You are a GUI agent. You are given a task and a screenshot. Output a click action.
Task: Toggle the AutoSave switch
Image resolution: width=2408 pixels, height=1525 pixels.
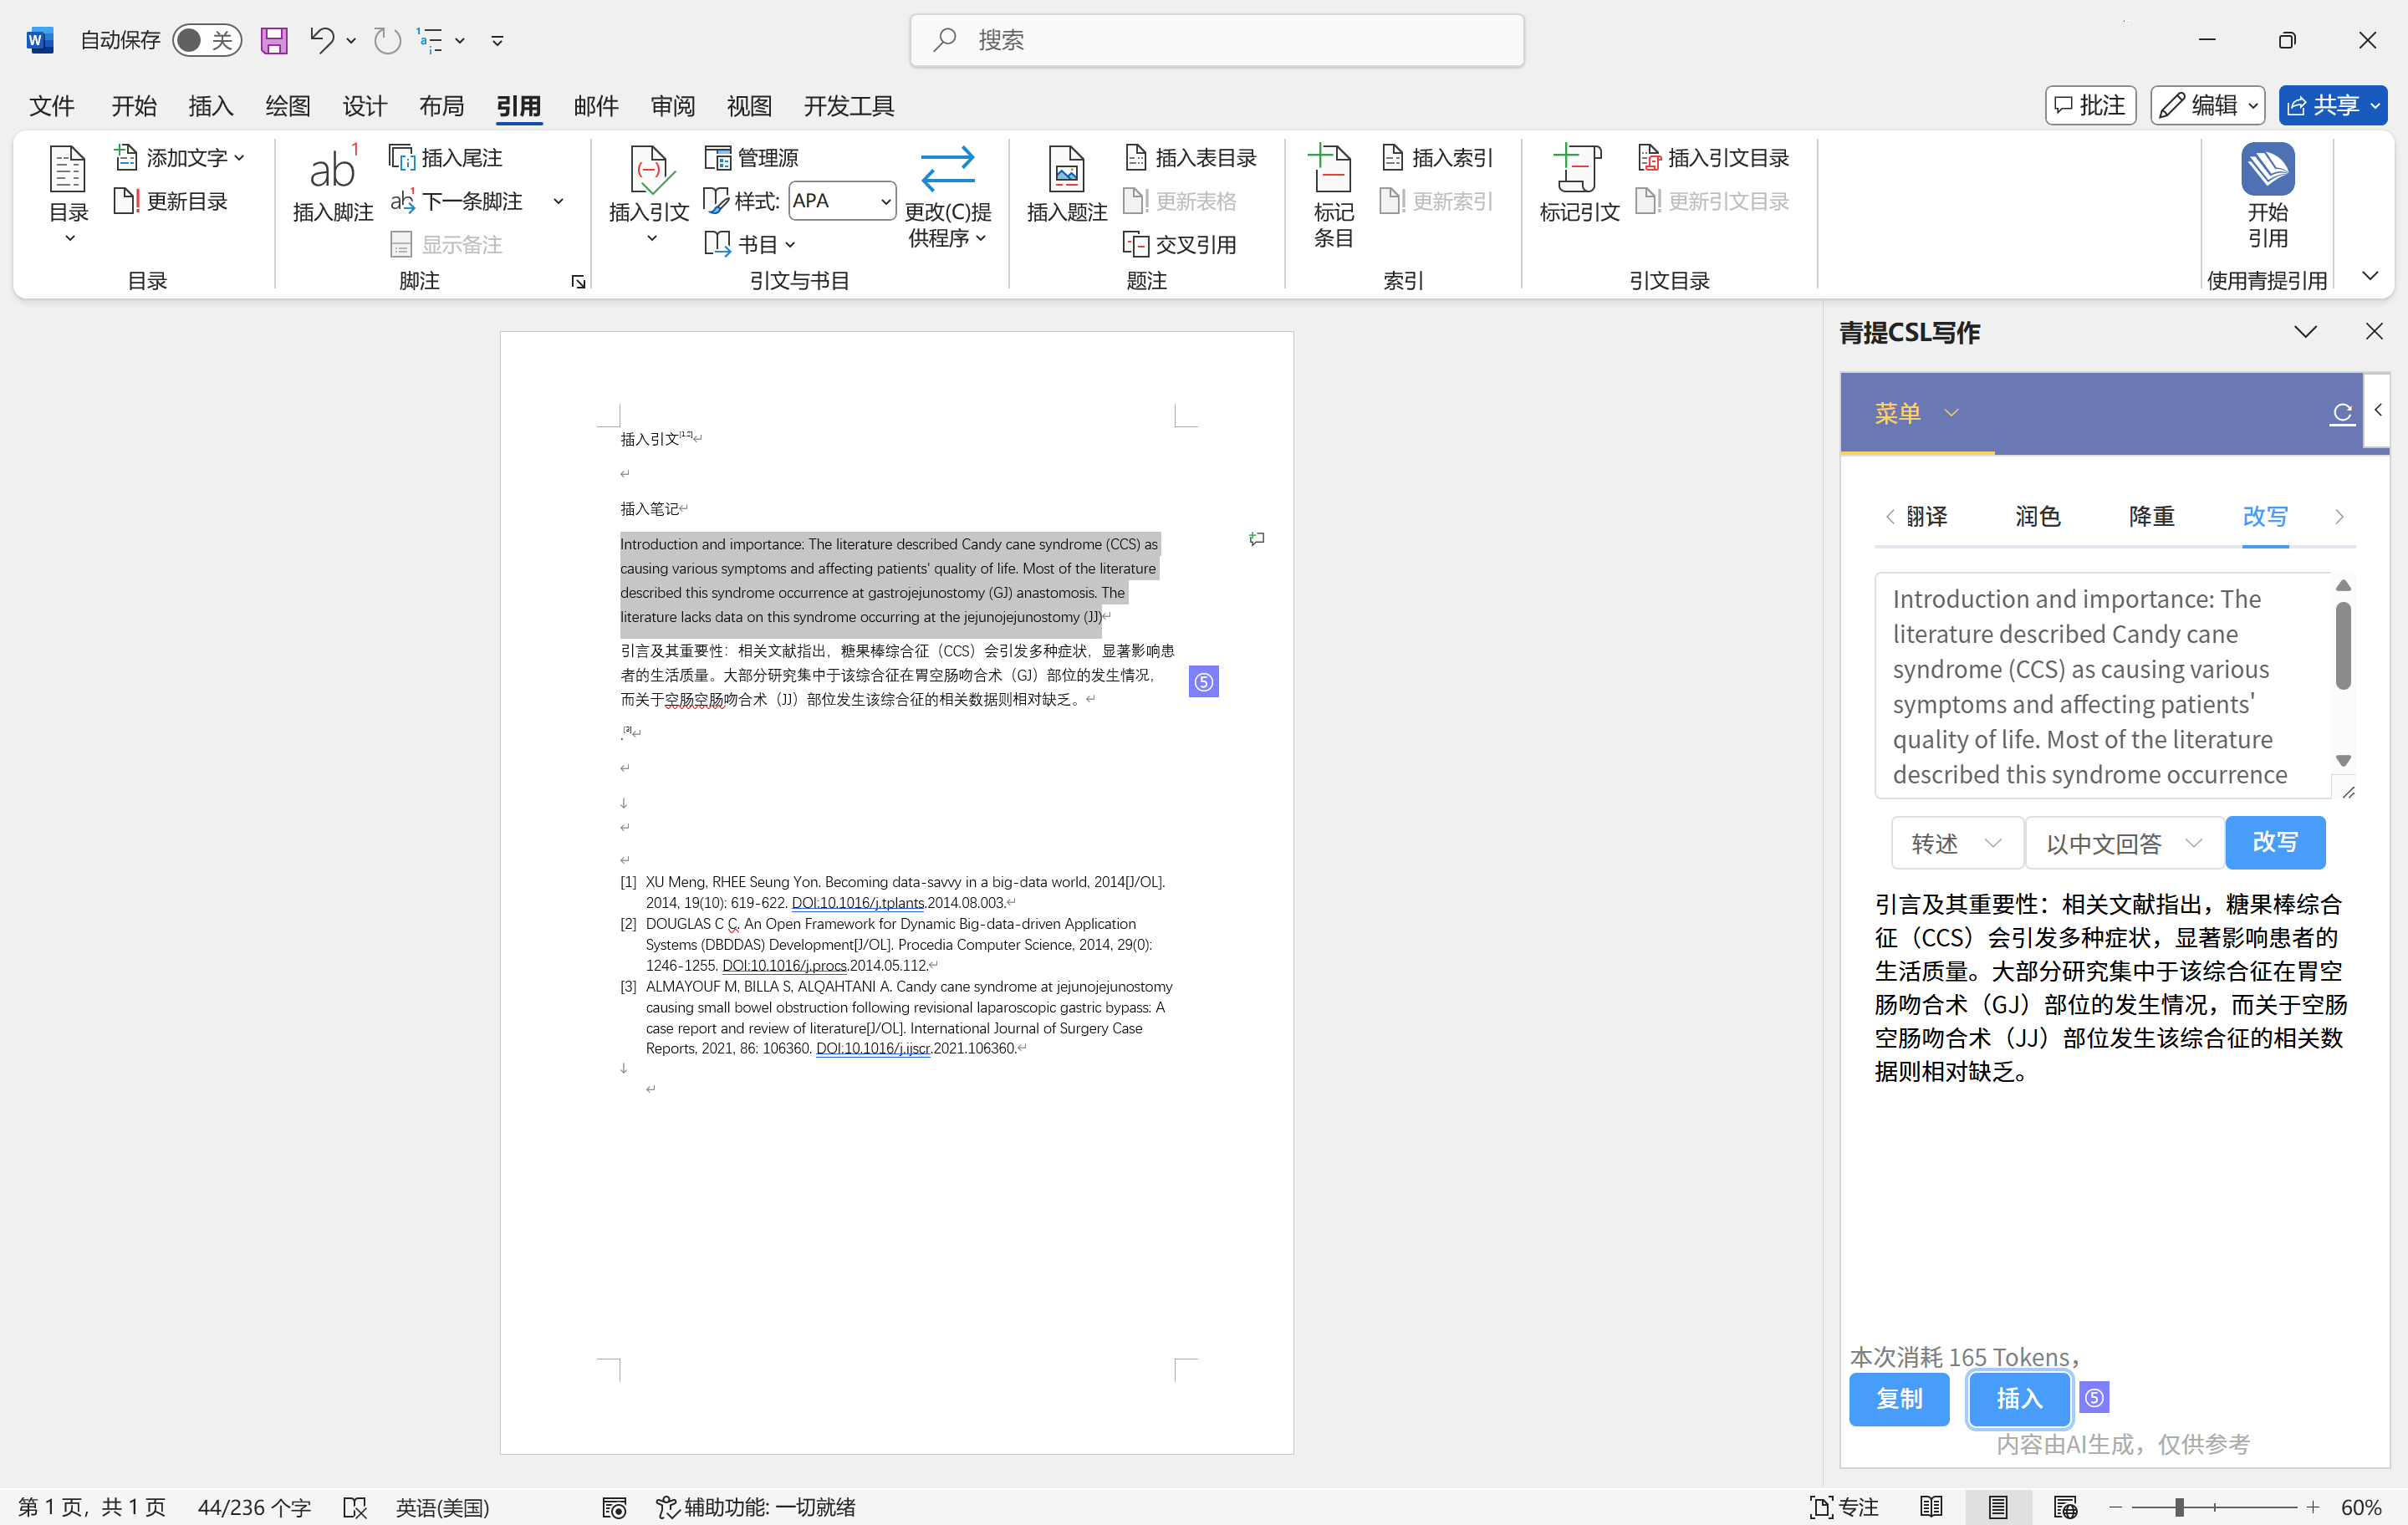(x=206, y=40)
